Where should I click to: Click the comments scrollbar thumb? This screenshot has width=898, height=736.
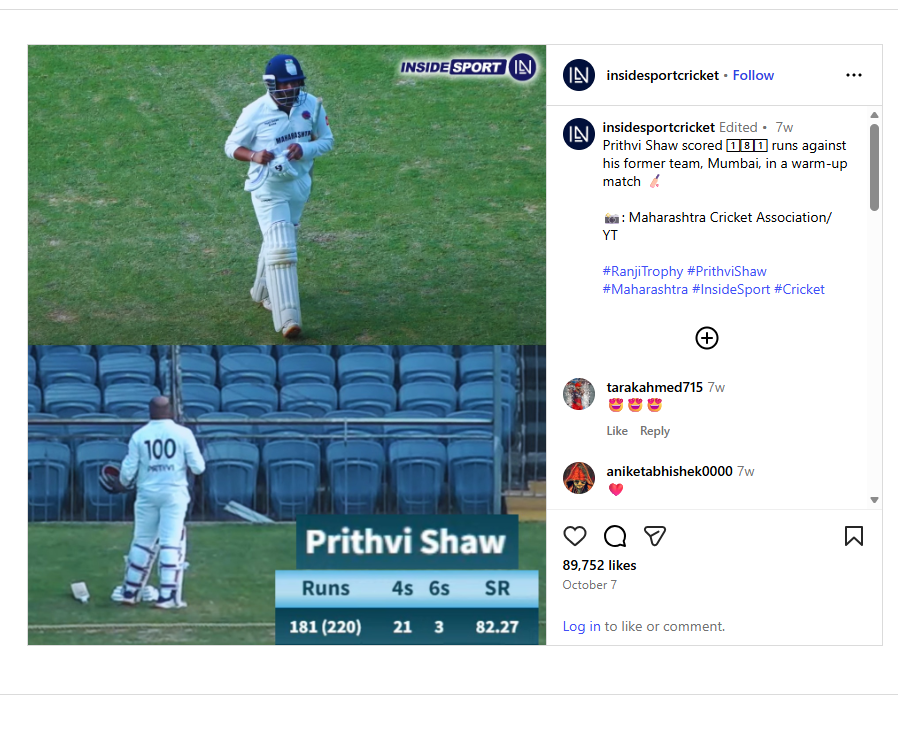(x=874, y=167)
